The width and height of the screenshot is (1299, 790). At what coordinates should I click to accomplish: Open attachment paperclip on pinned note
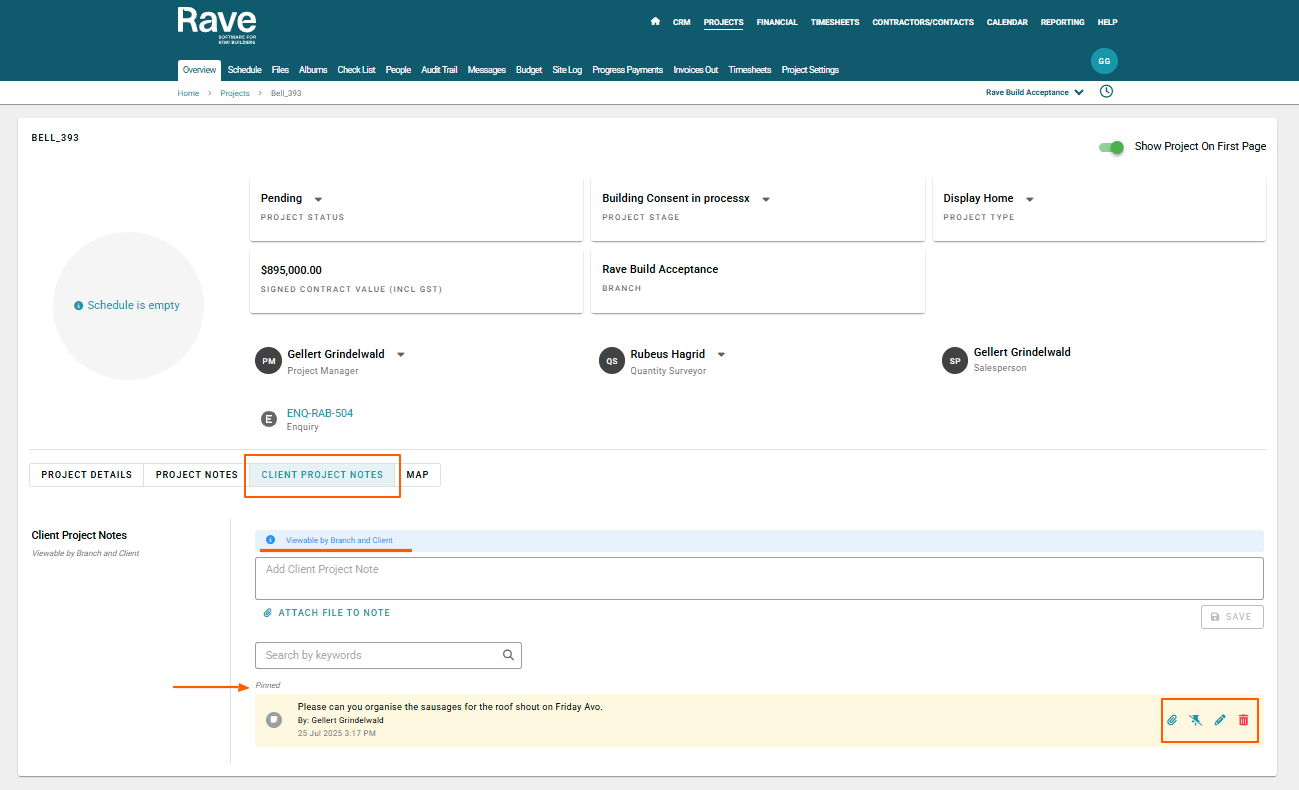1172,720
